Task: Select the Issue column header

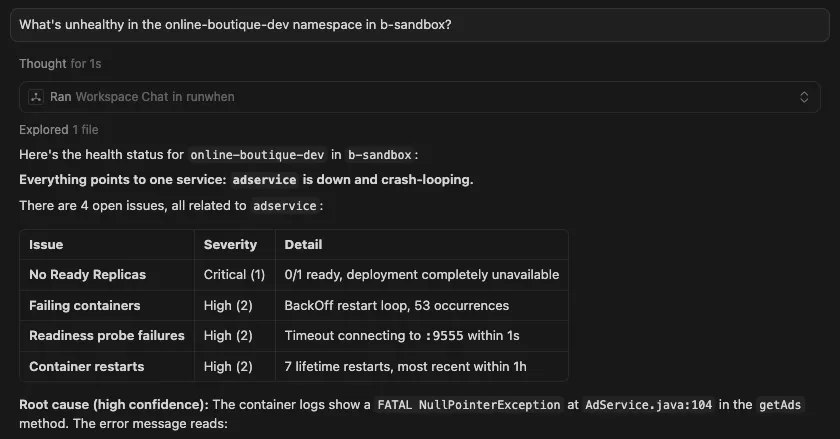Action: (x=46, y=244)
